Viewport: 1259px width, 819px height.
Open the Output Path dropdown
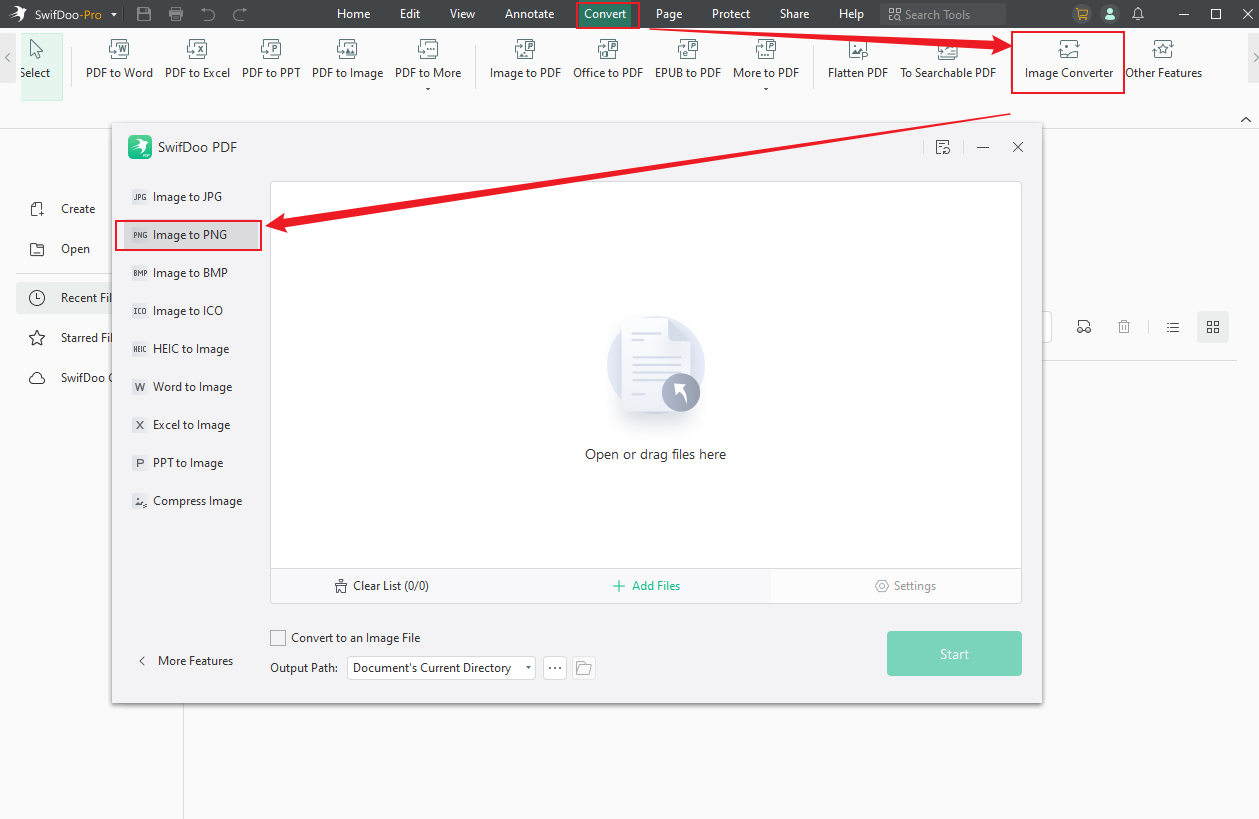point(440,667)
